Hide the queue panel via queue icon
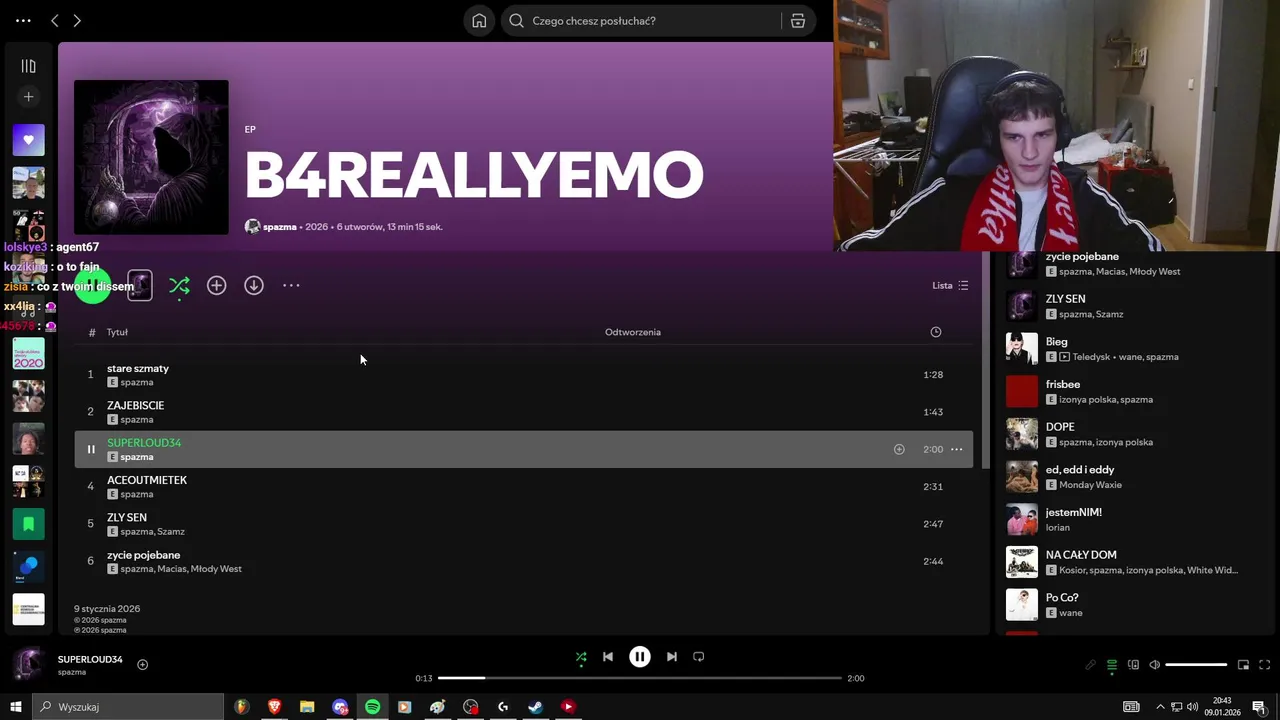The width and height of the screenshot is (1280, 720). point(1112,665)
